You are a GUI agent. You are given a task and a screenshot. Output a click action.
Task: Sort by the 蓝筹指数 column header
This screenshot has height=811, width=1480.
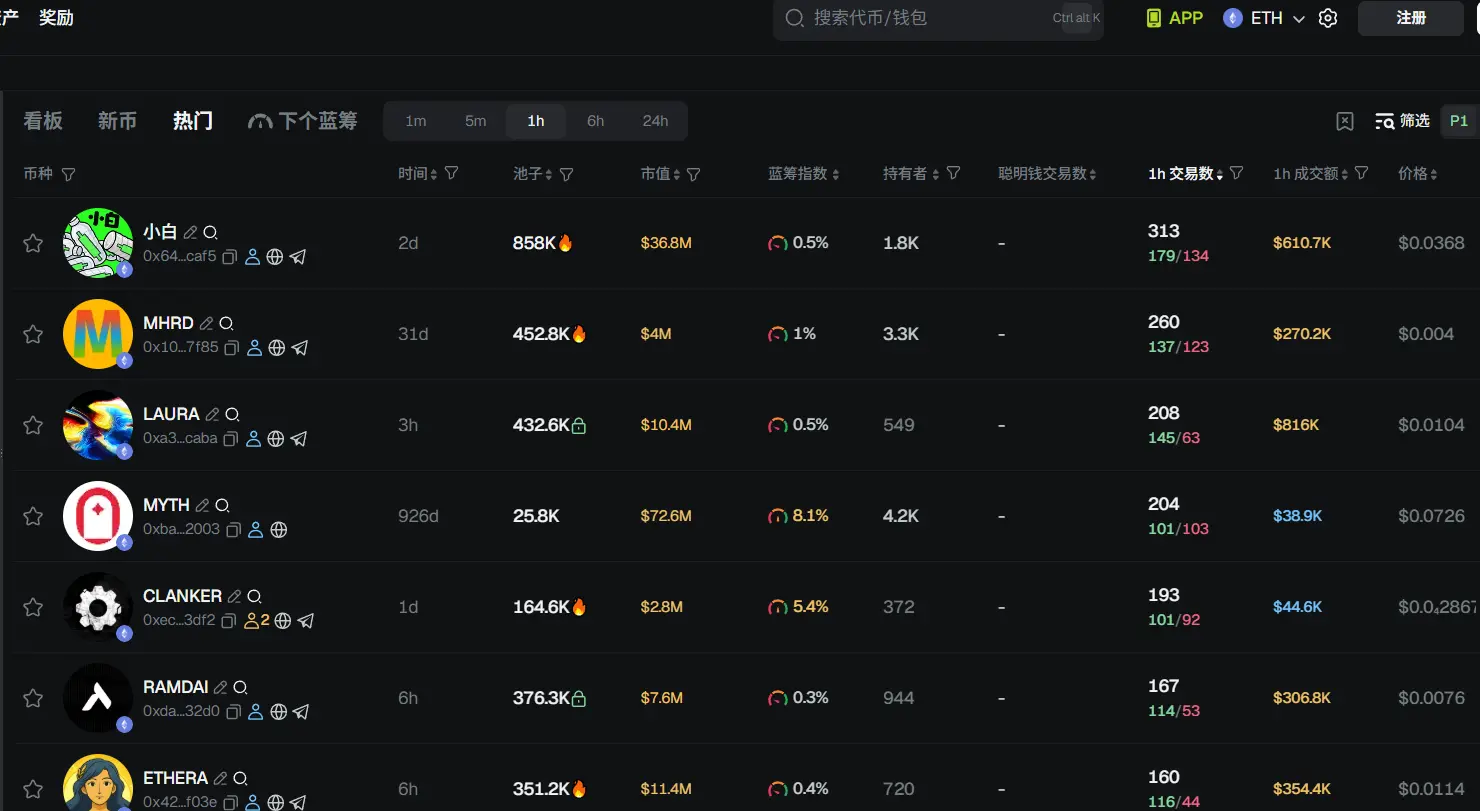(803, 174)
